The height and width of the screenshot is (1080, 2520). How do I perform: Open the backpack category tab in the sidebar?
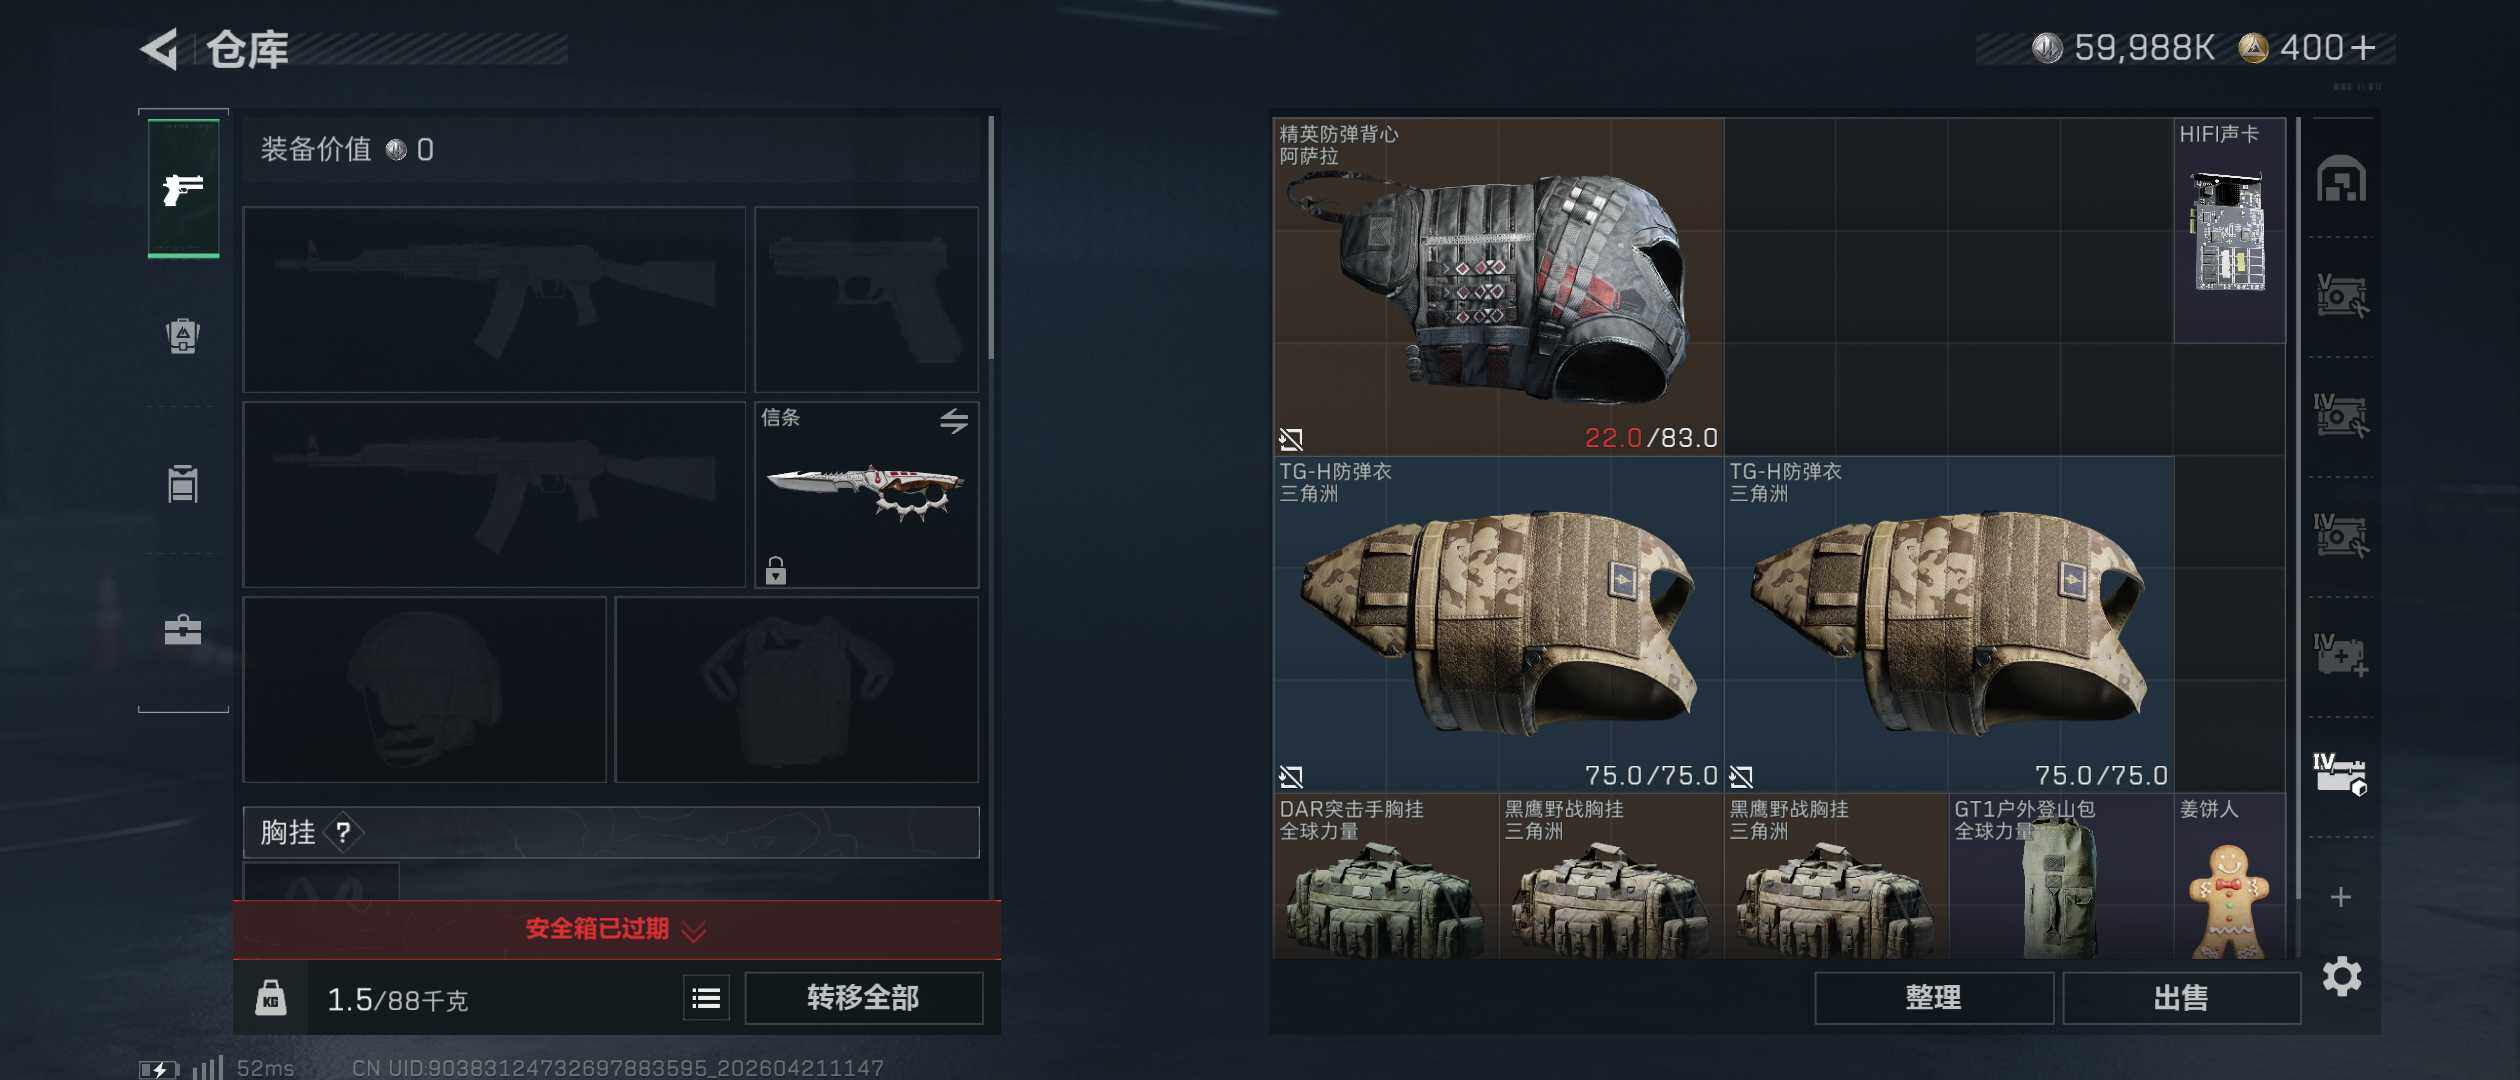(183, 335)
